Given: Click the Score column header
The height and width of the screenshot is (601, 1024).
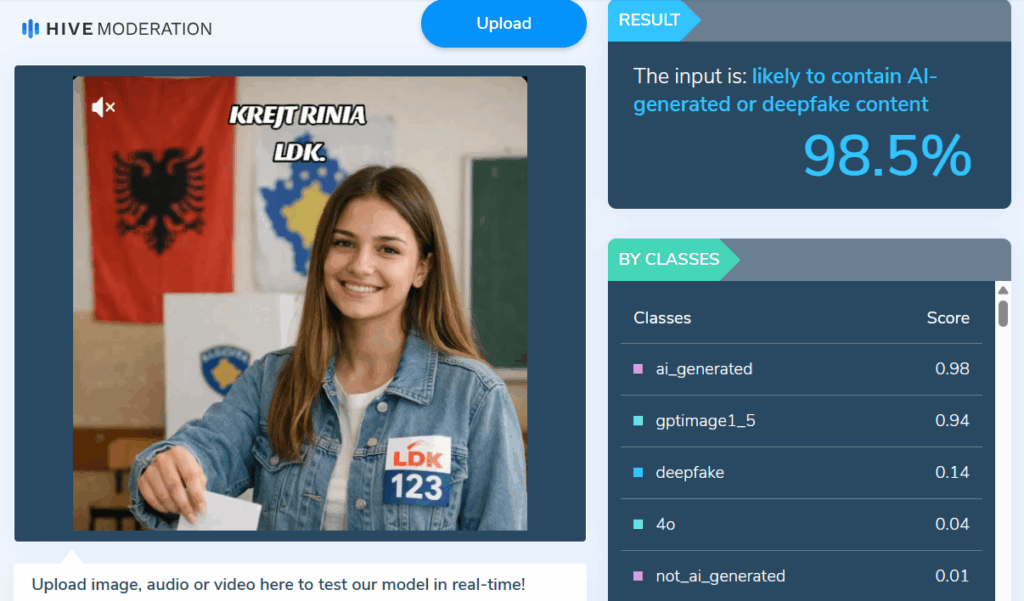Looking at the screenshot, I should (x=948, y=318).
